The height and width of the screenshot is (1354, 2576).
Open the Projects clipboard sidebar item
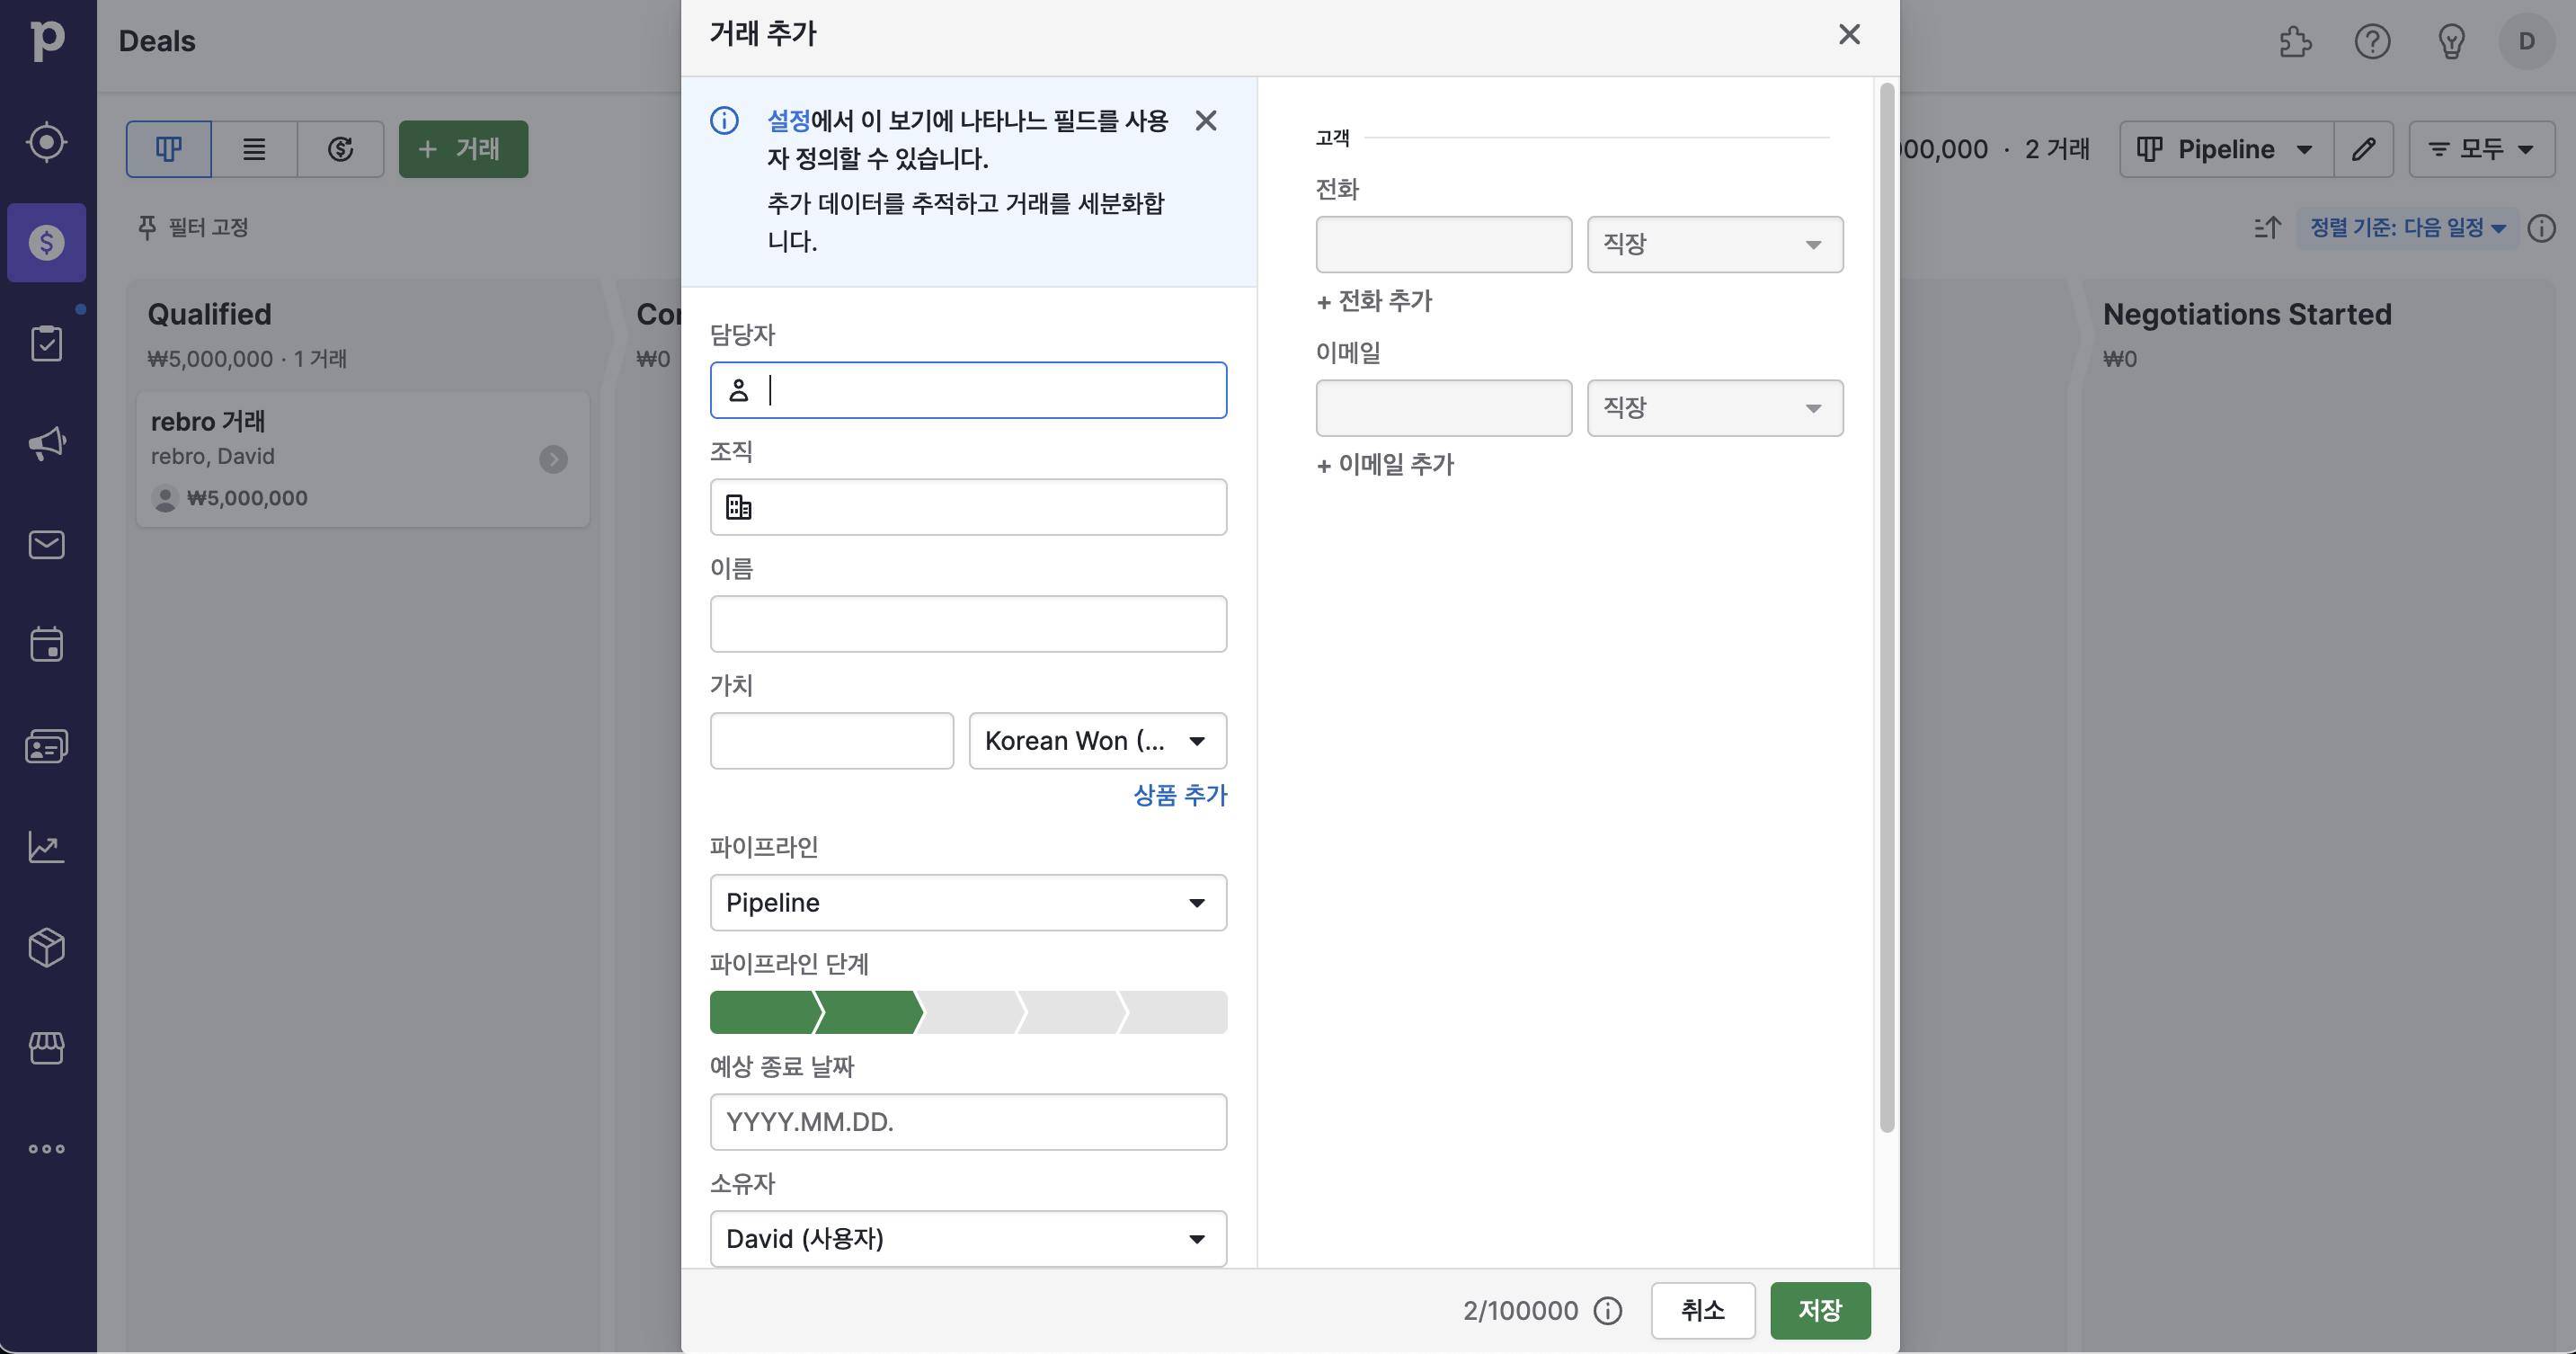47,344
